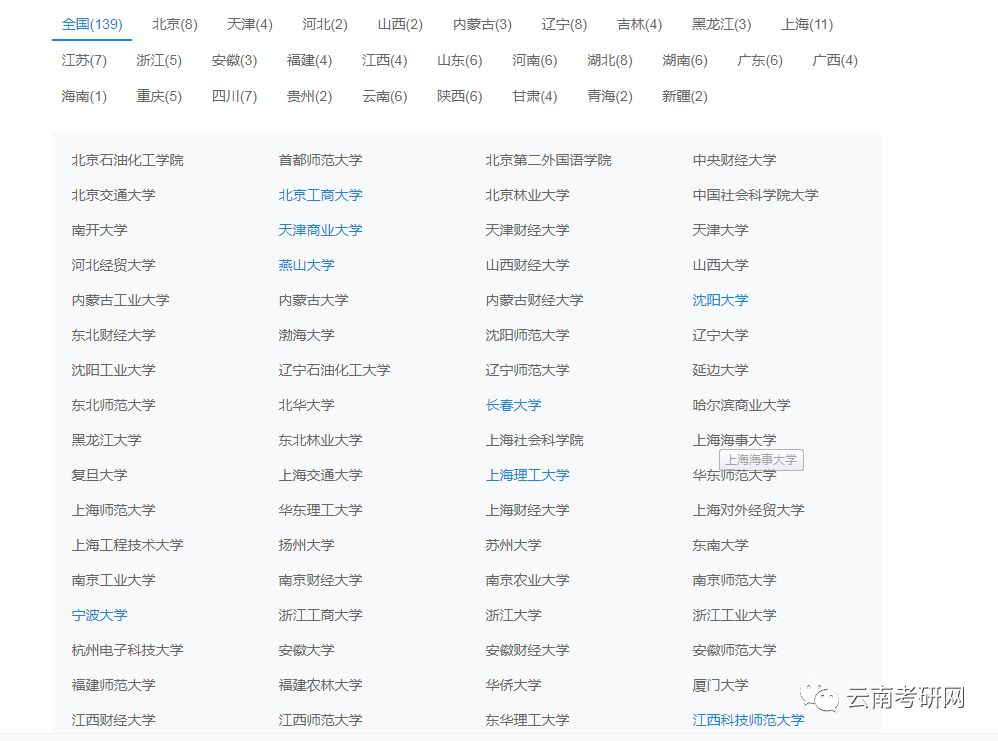This screenshot has width=998, height=741.
Task: Choose 江西财经大学
Action: (113, 720)
